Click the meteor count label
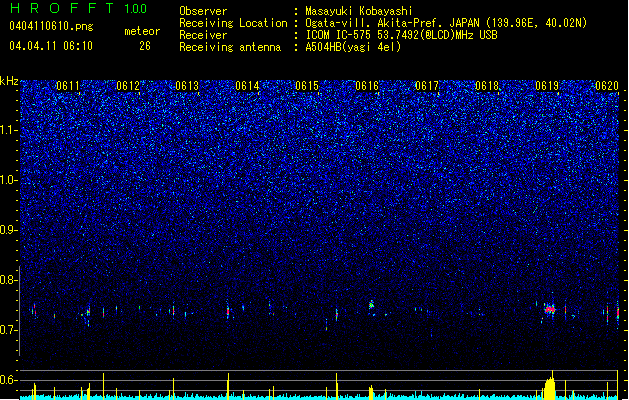 (142, 31)
